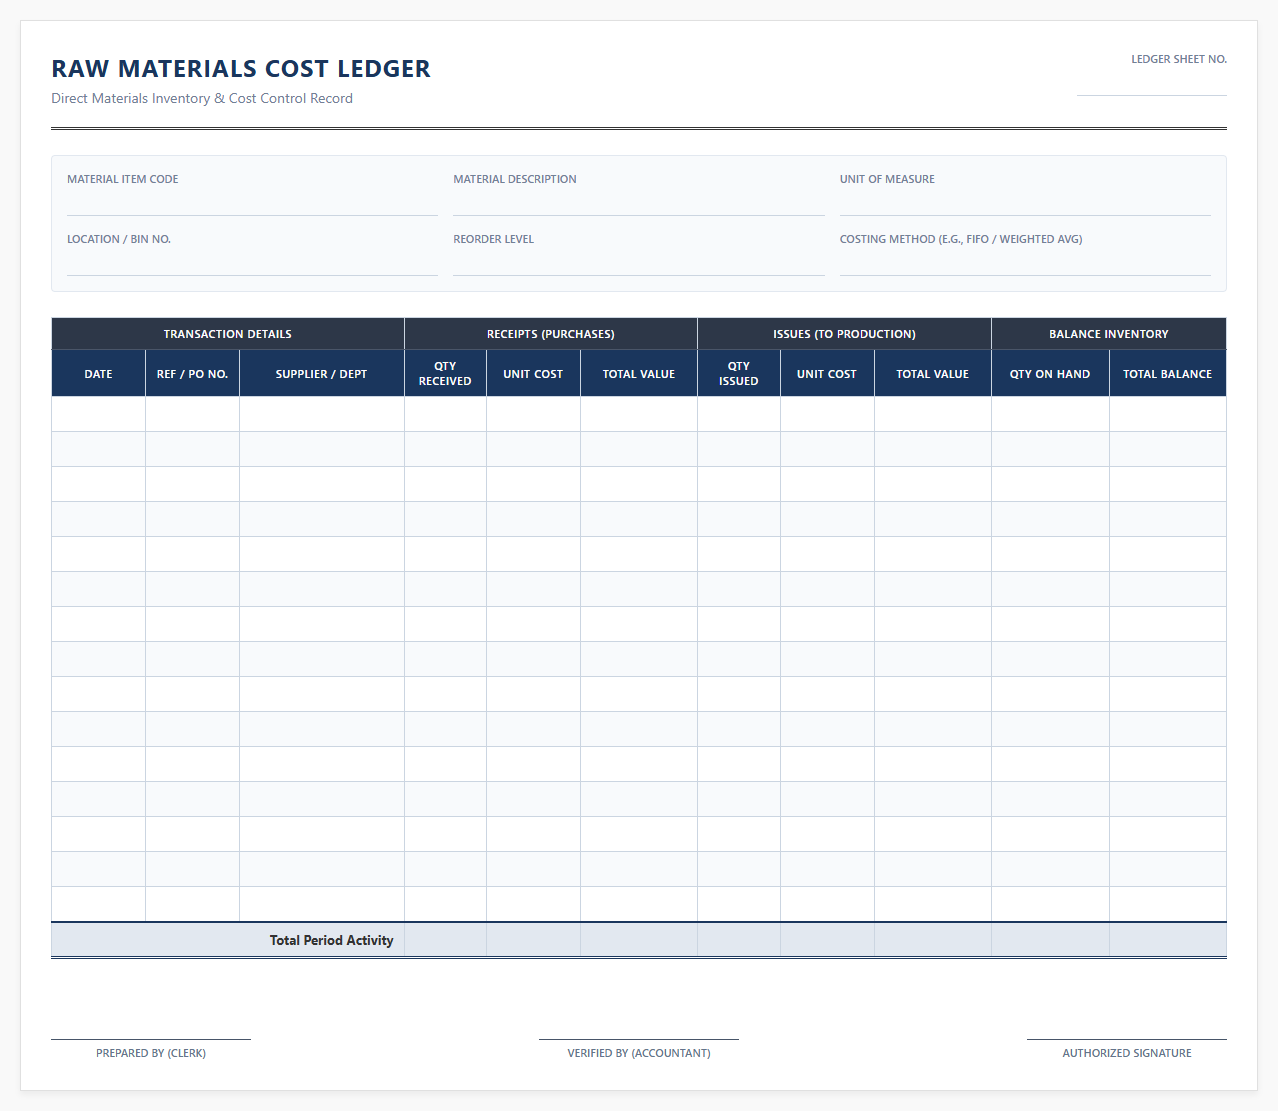Image resolution: width=1278 pixels, height=1111 pixels.
Task: Click the Transaction Details group header
Action: [x=228, y=334]
